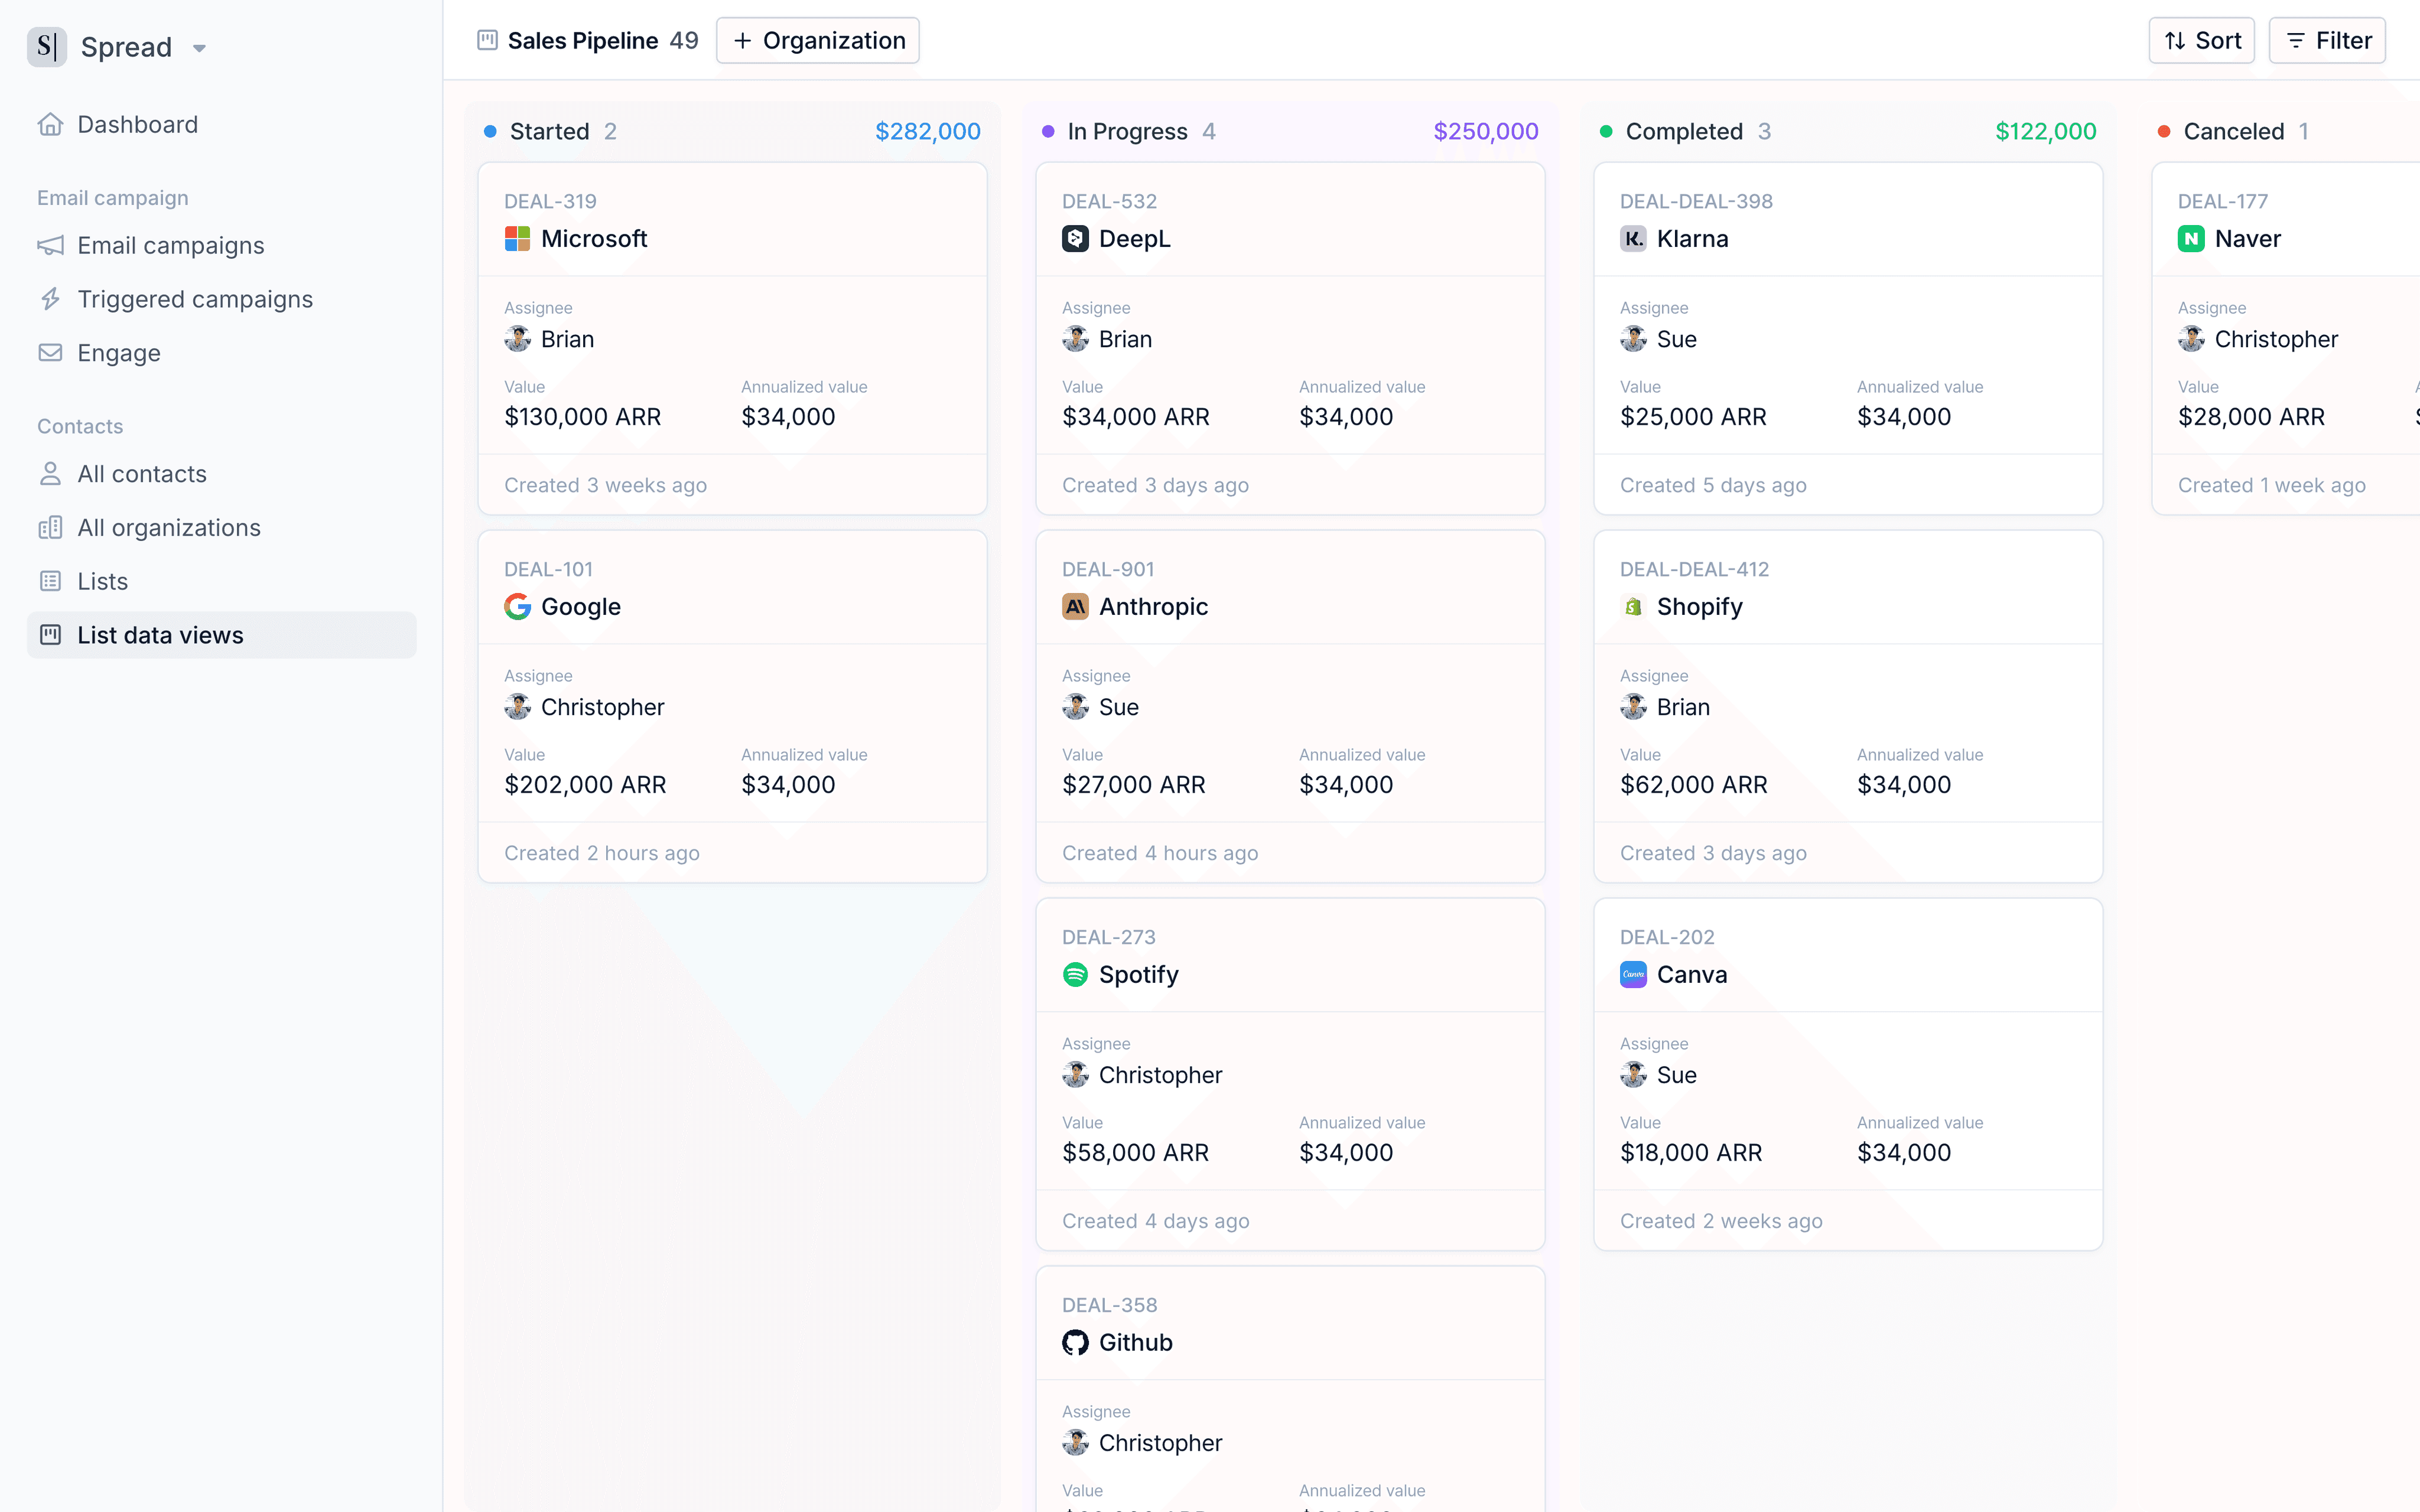
Task: Click the Naver logo icon
Action: tap(2191, 239)
